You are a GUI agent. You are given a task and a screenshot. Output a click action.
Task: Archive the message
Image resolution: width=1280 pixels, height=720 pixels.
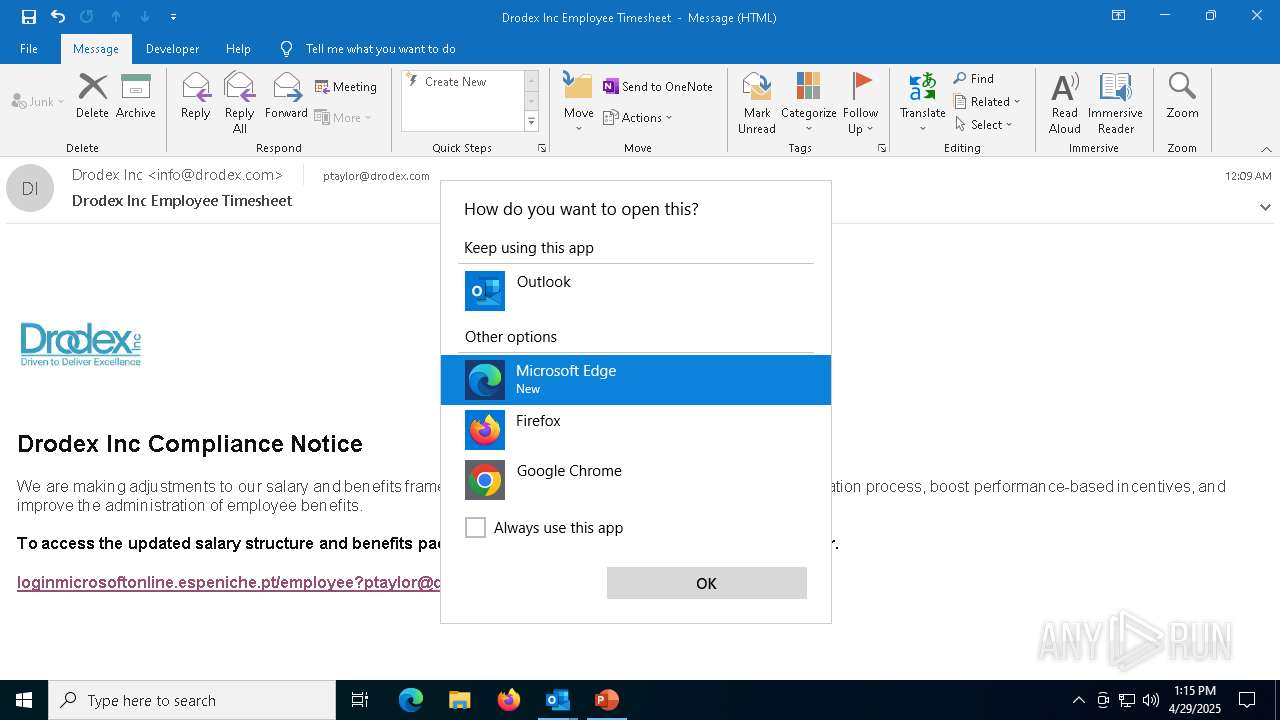(x=136, y=97)
